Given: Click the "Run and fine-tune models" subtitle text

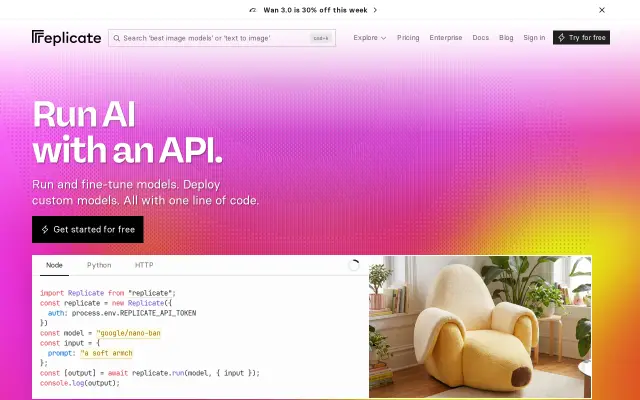Looking at the screenshot, I should click(145, 192).
